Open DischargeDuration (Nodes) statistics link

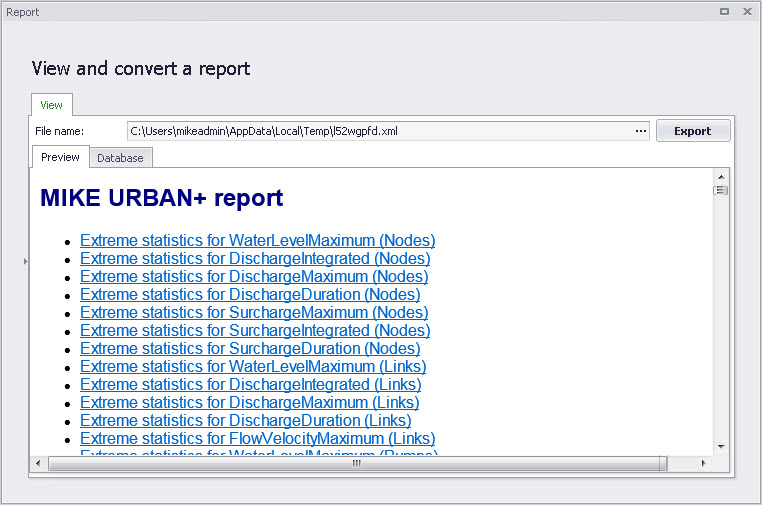point(250,294)
